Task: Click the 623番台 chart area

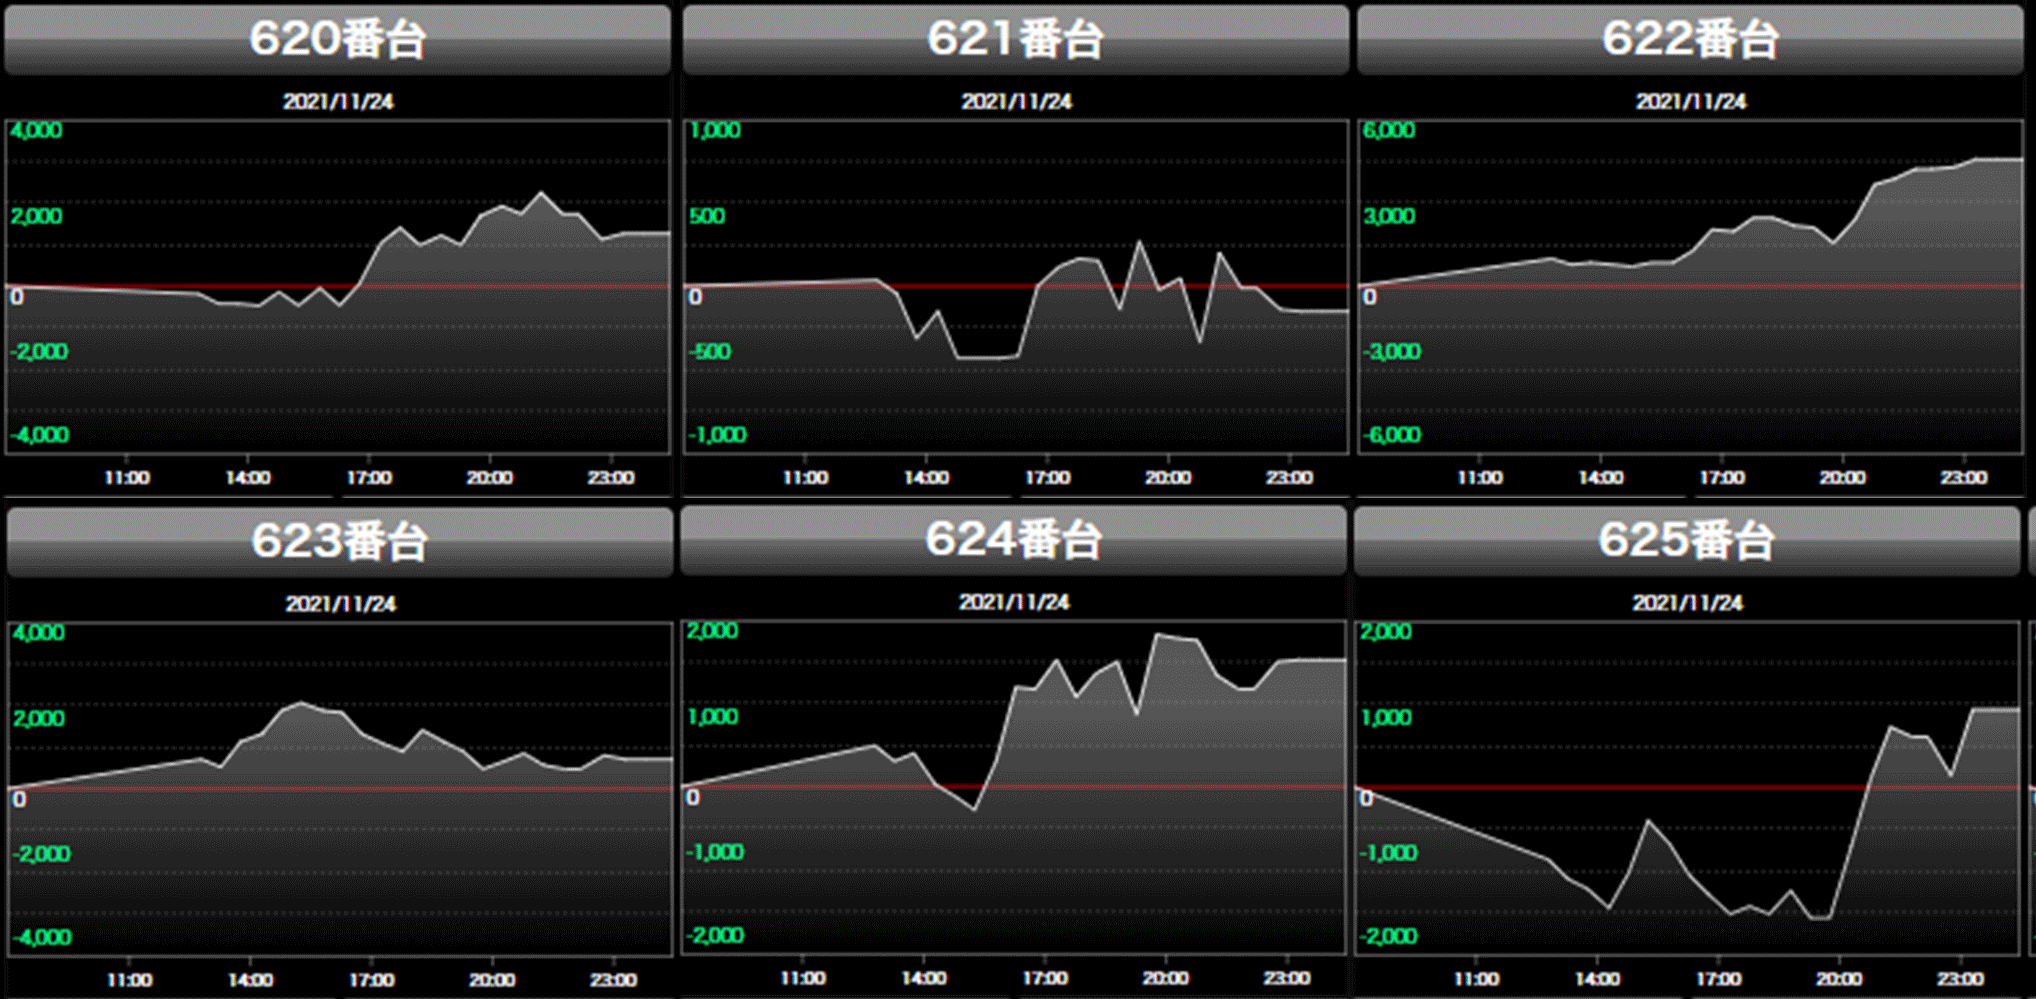Action: coord(340,789)
